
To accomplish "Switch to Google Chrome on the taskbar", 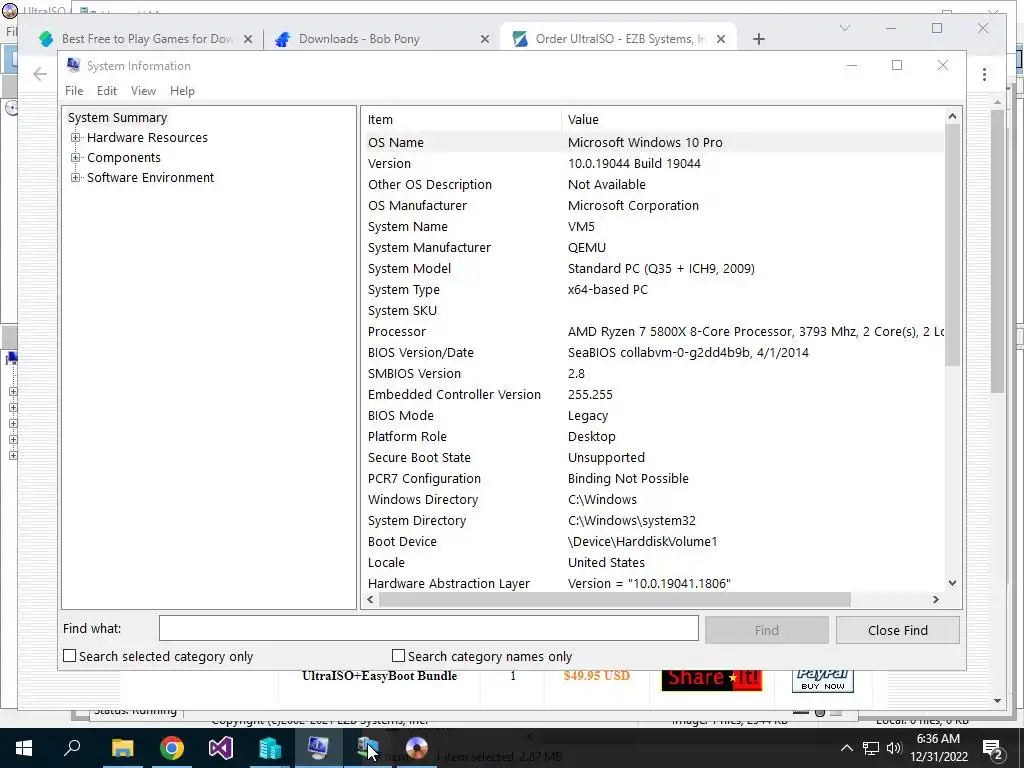I will (x=171, y=748).
